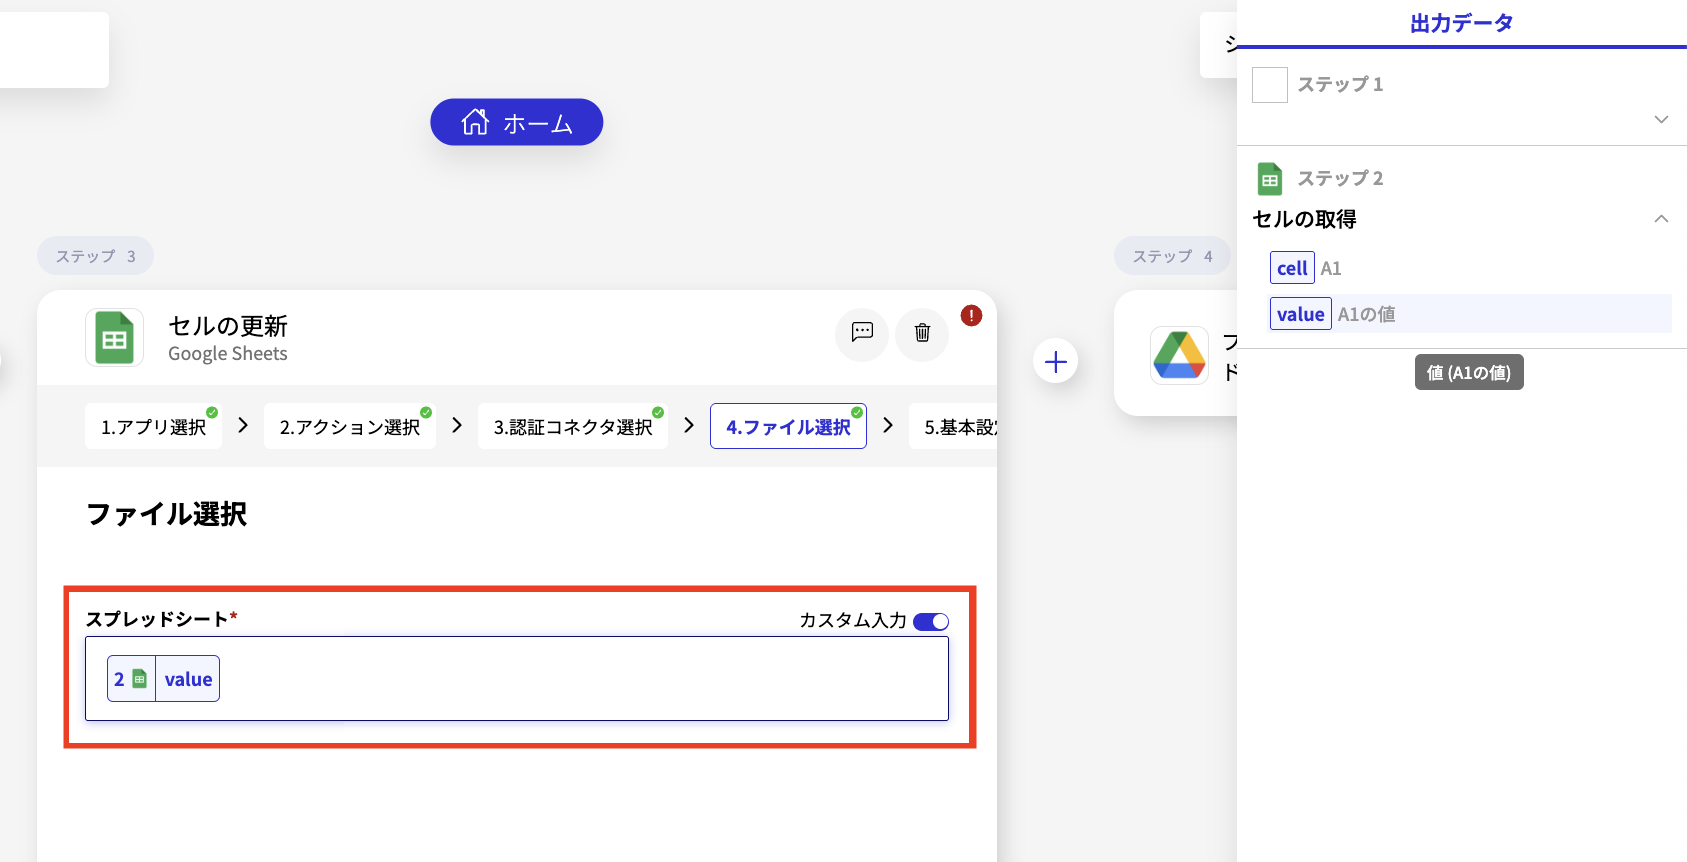Click the ファイル選択 section heading
Viewport: 1687px width, 862px height.
[166, 514]
